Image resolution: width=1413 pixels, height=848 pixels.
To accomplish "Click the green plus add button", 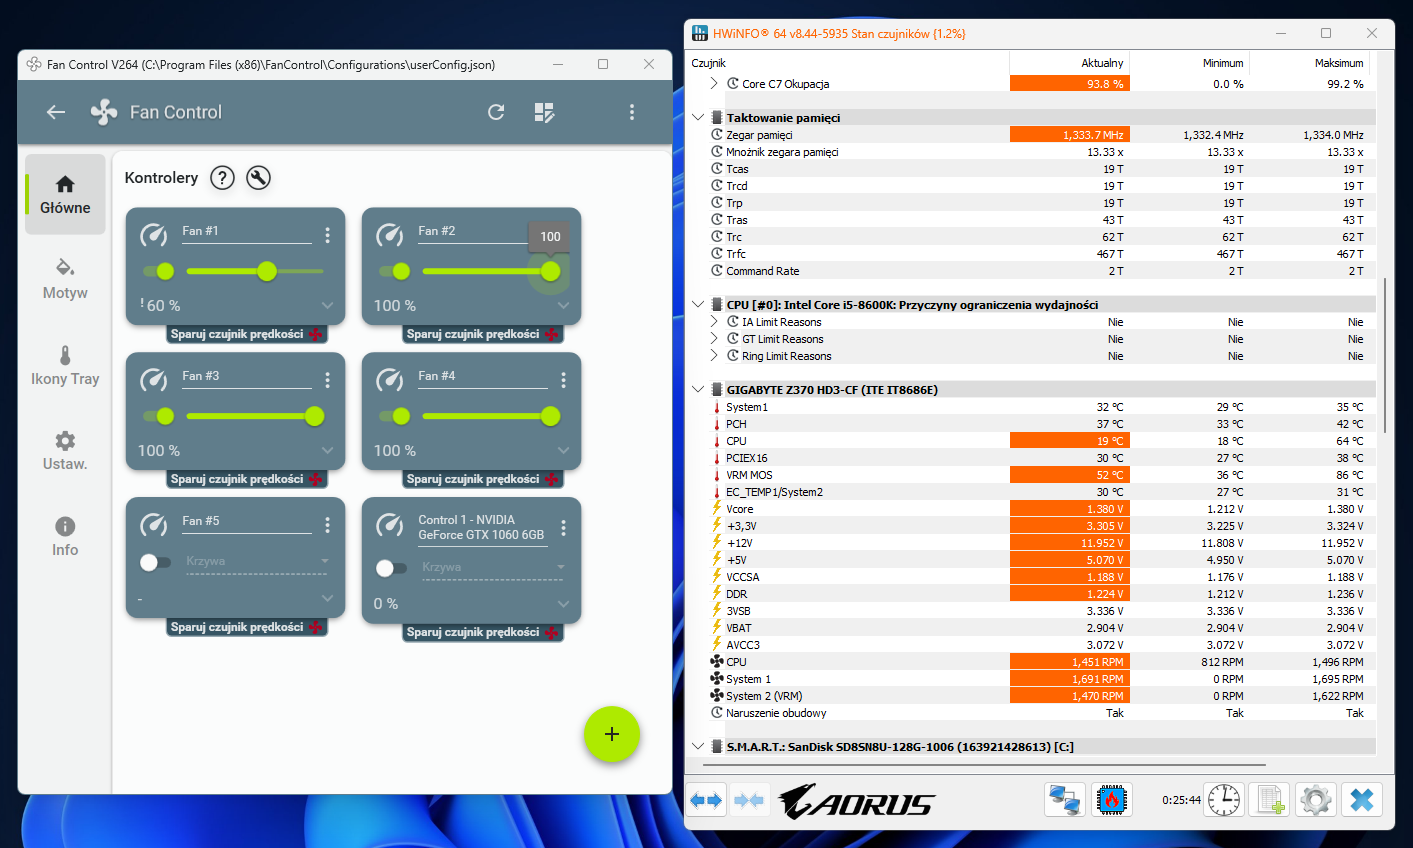I will [x=612, y=734].
